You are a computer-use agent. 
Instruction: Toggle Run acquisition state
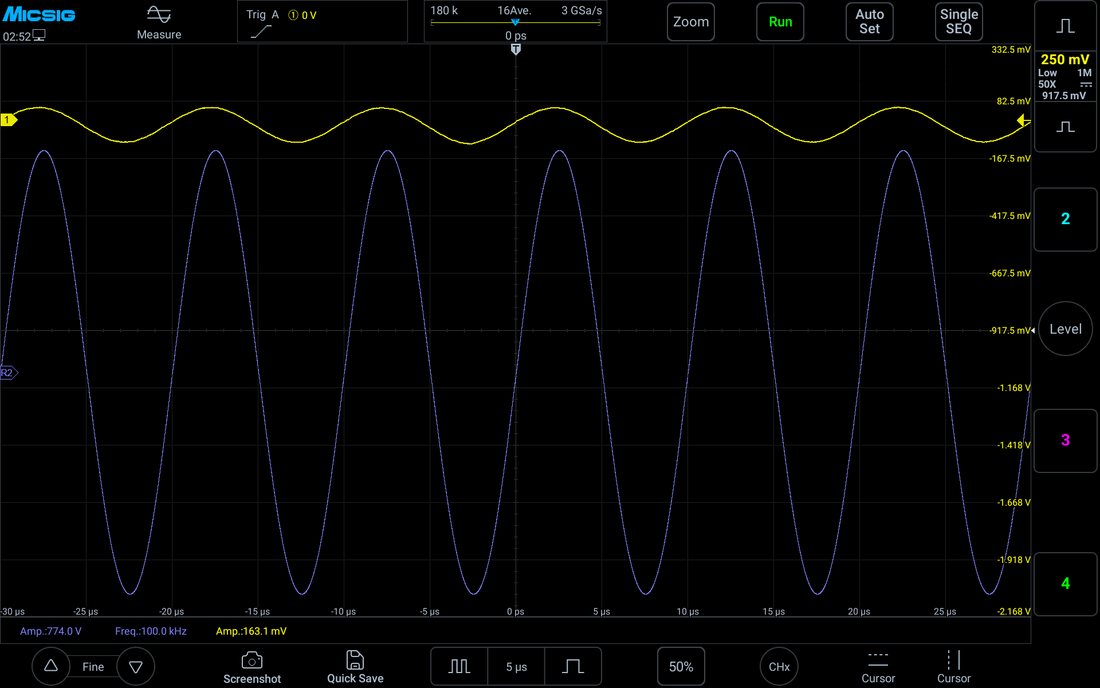click(x=780, y=22)
